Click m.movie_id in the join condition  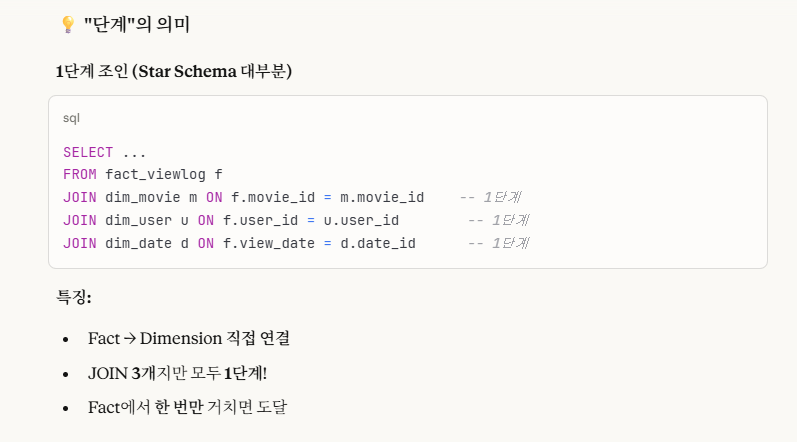coord(382,197)
